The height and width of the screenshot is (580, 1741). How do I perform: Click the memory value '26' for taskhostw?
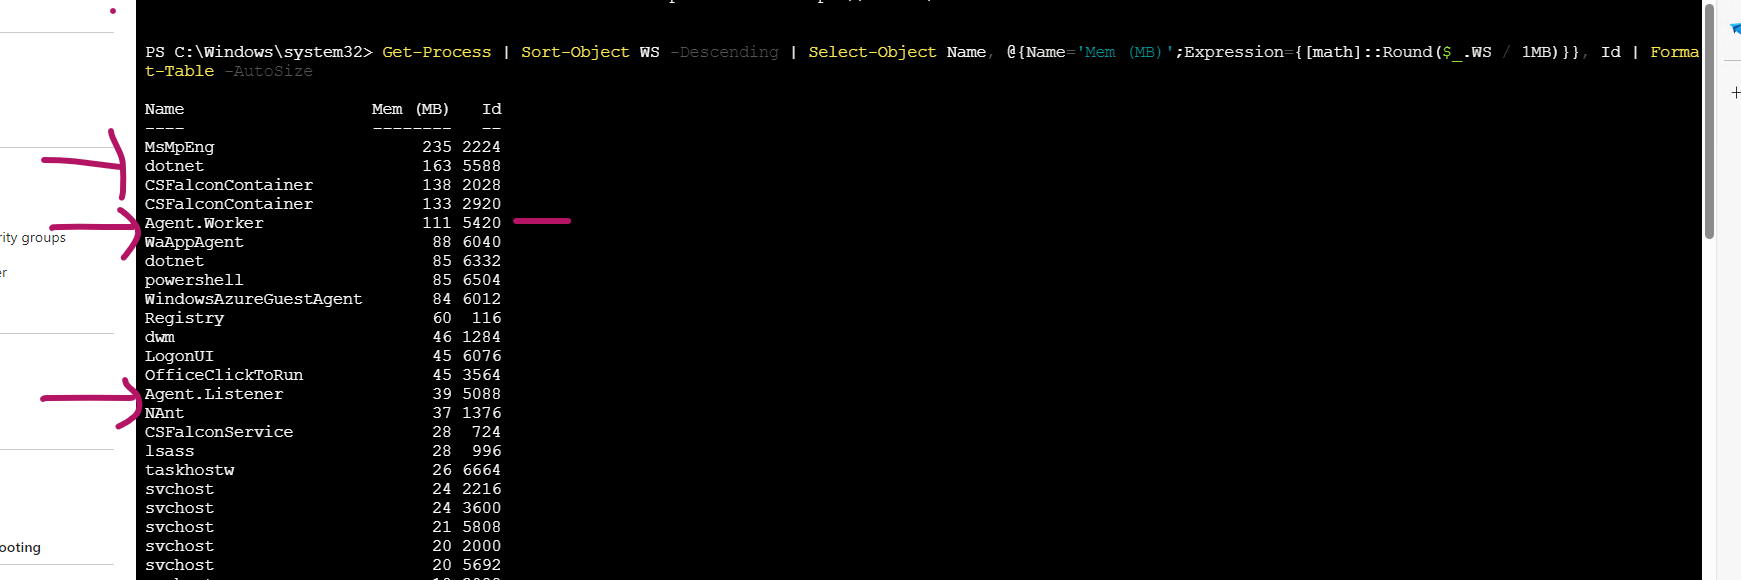tap(441, 470)
